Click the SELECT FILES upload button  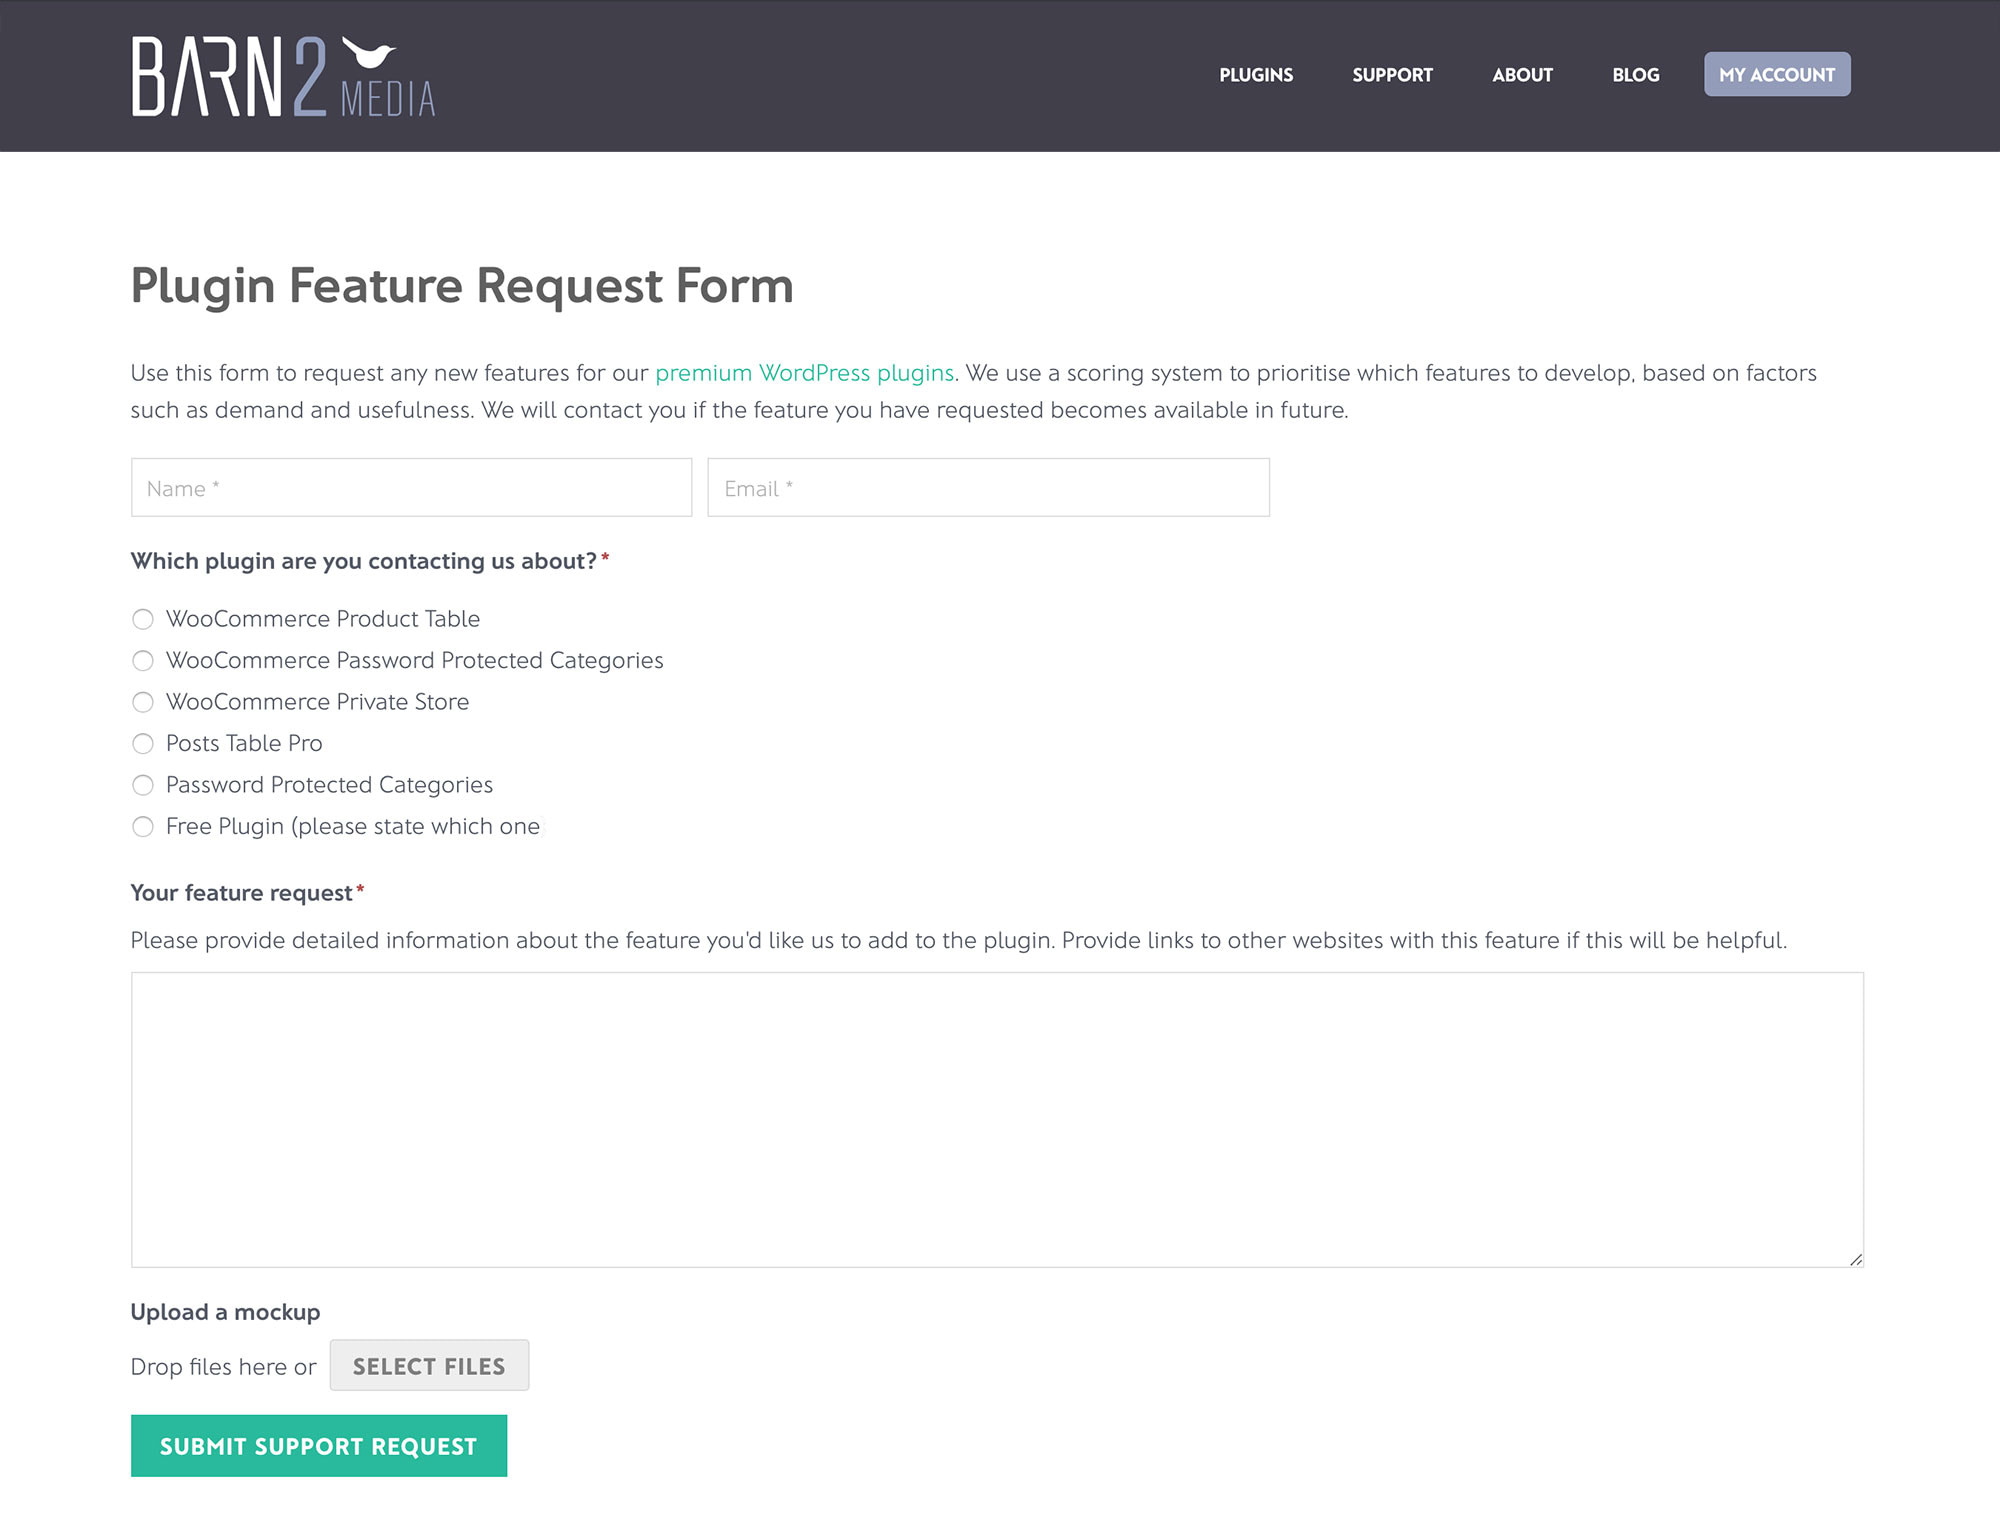429,1365
